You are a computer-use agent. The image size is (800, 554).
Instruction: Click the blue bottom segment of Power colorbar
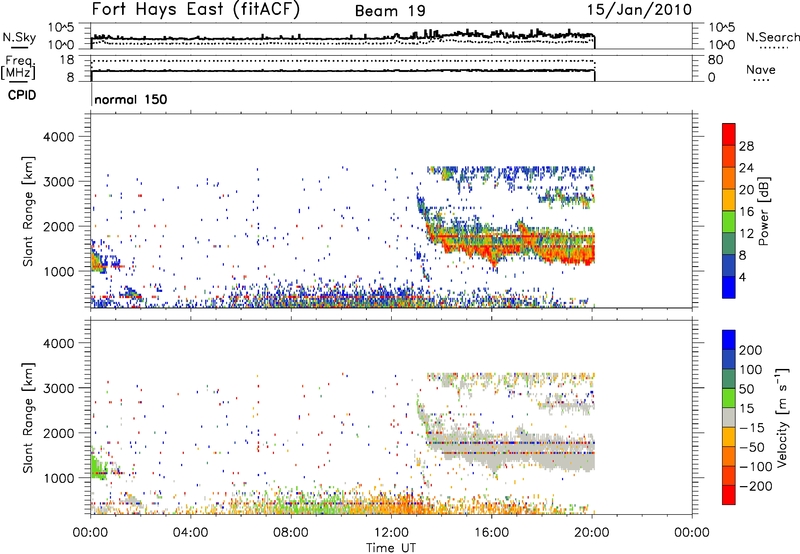[x=729, y=287]
